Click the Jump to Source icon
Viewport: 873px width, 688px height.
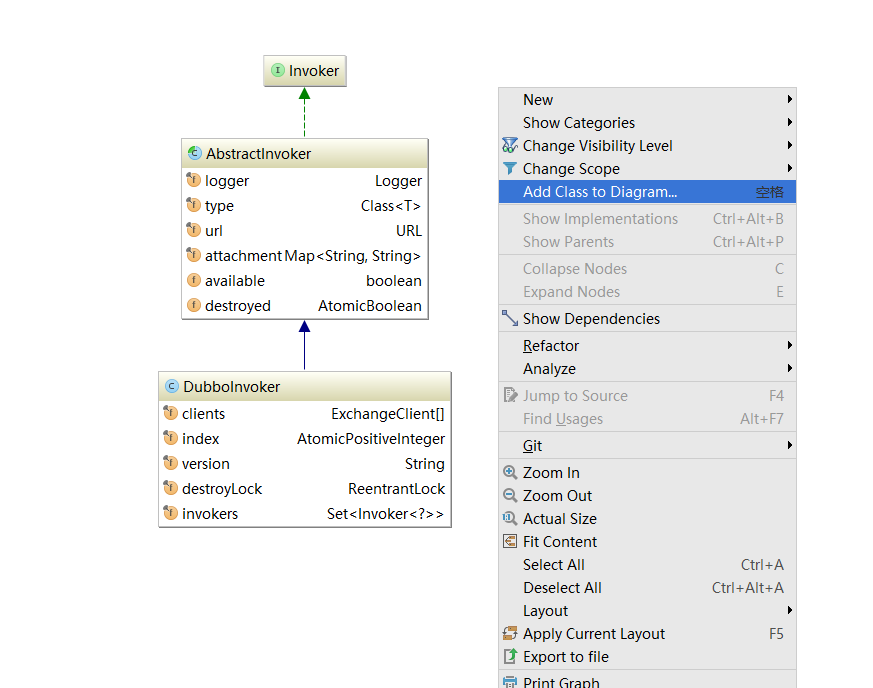click(x=510, y=395)
